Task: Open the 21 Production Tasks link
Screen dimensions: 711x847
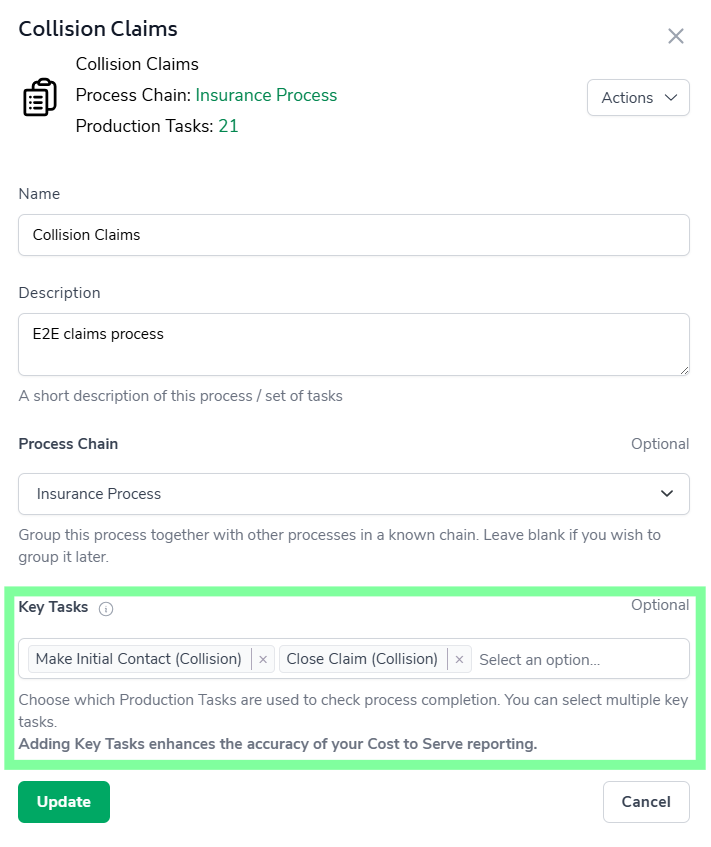Action: tap(228, 127)
